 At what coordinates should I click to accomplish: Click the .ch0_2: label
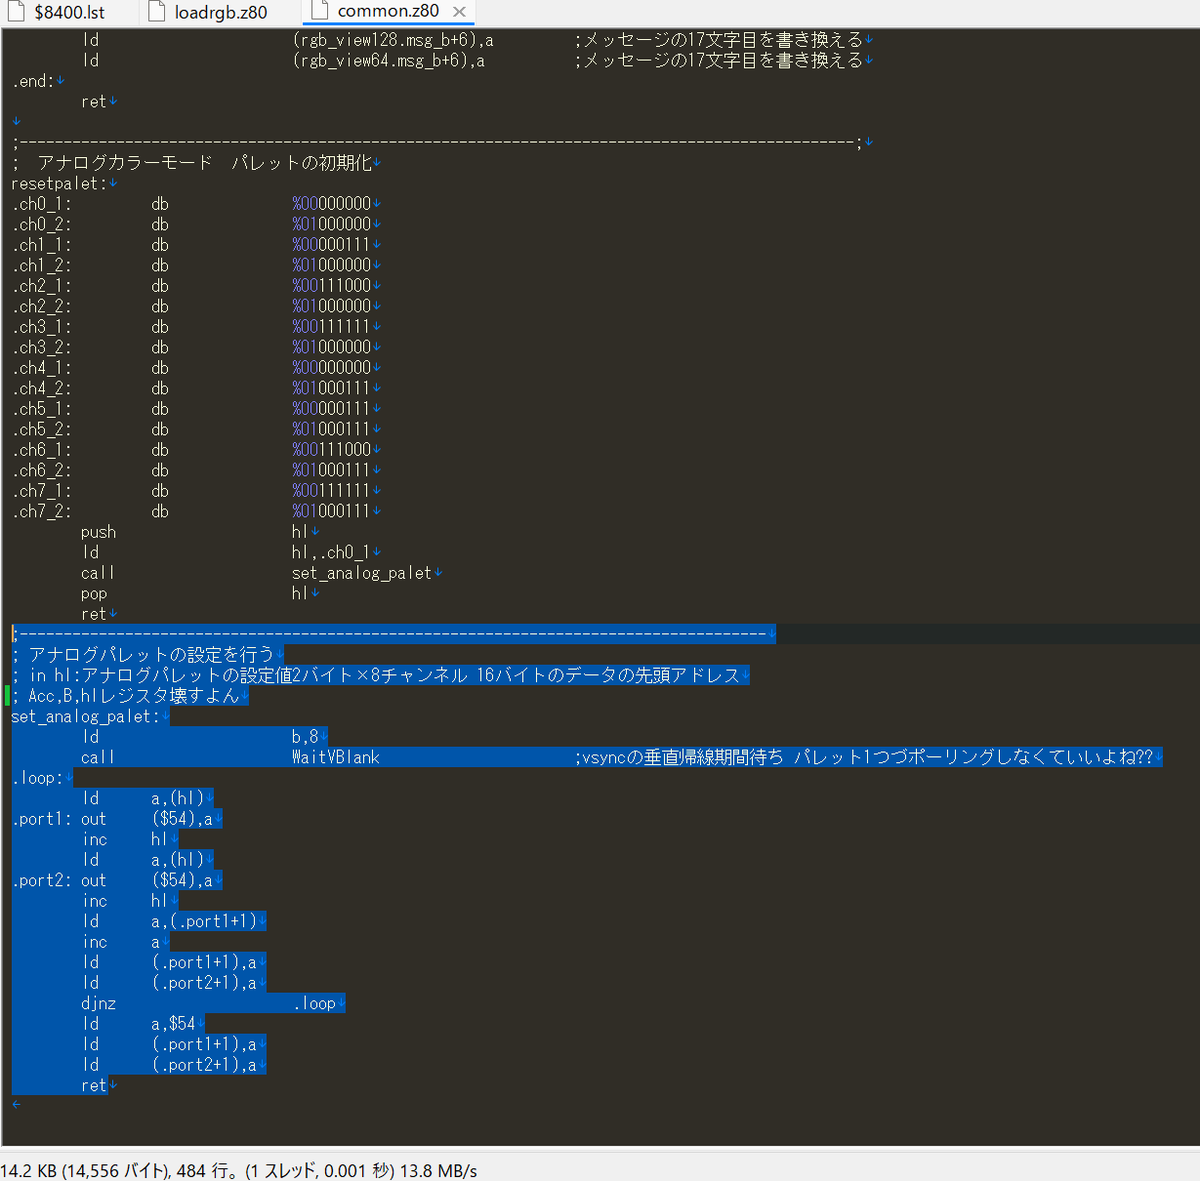42,224
